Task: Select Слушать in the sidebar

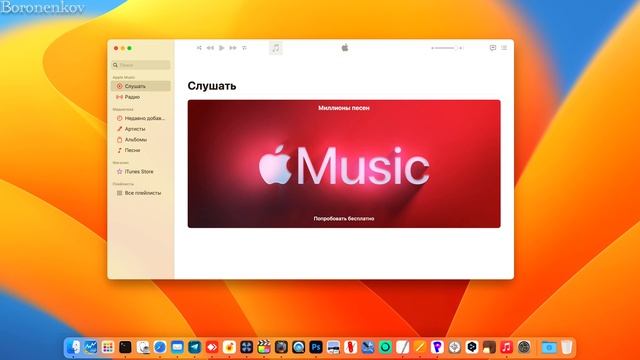Action: [x=141, y=86]
